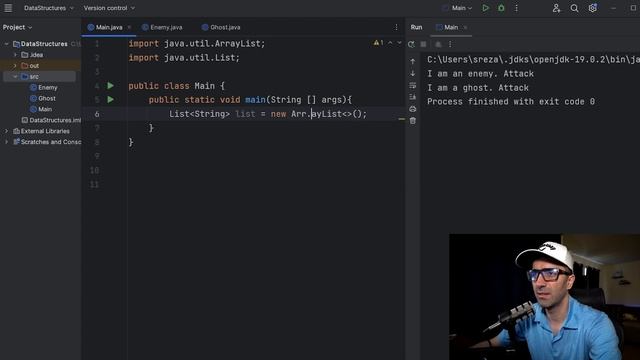Close the Main run tab
Screen dimensions: 640x360
tap(465, 27)
